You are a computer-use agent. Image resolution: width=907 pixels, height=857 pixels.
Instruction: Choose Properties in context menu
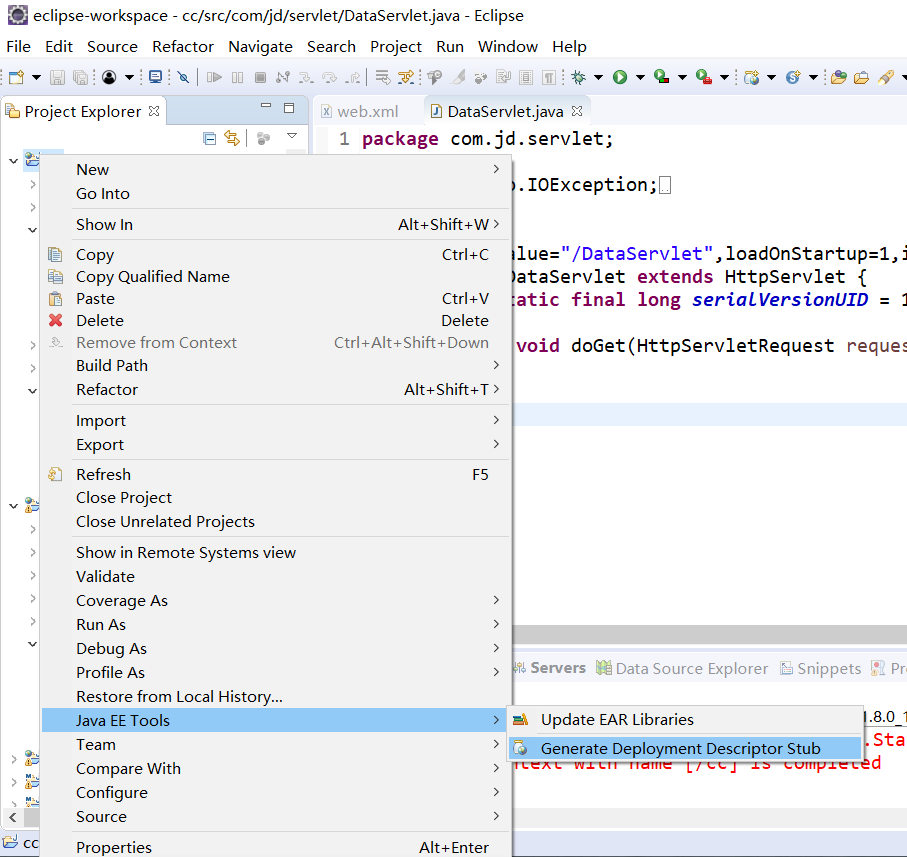pyautogui.click(x=275, y=847)
